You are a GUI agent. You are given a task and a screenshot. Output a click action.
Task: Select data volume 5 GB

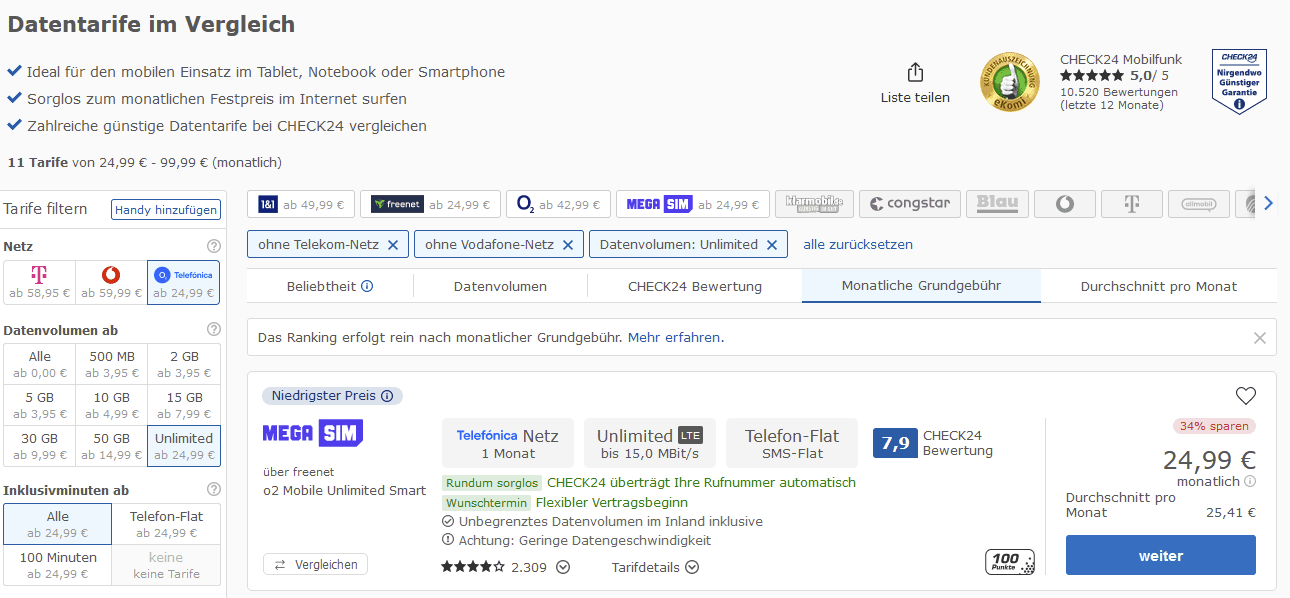point(39,405)
